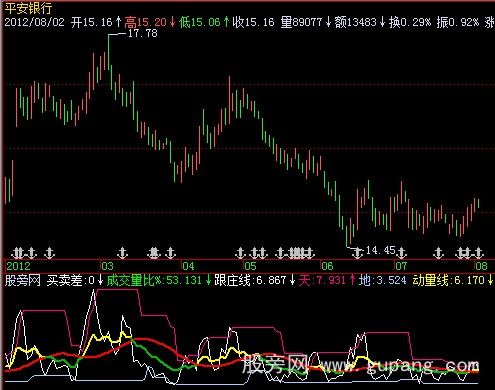The width and height of the screenshot is (495, 390).
Task: Click the amplitude value 振0.92%
Action: (x=458, y=22)
